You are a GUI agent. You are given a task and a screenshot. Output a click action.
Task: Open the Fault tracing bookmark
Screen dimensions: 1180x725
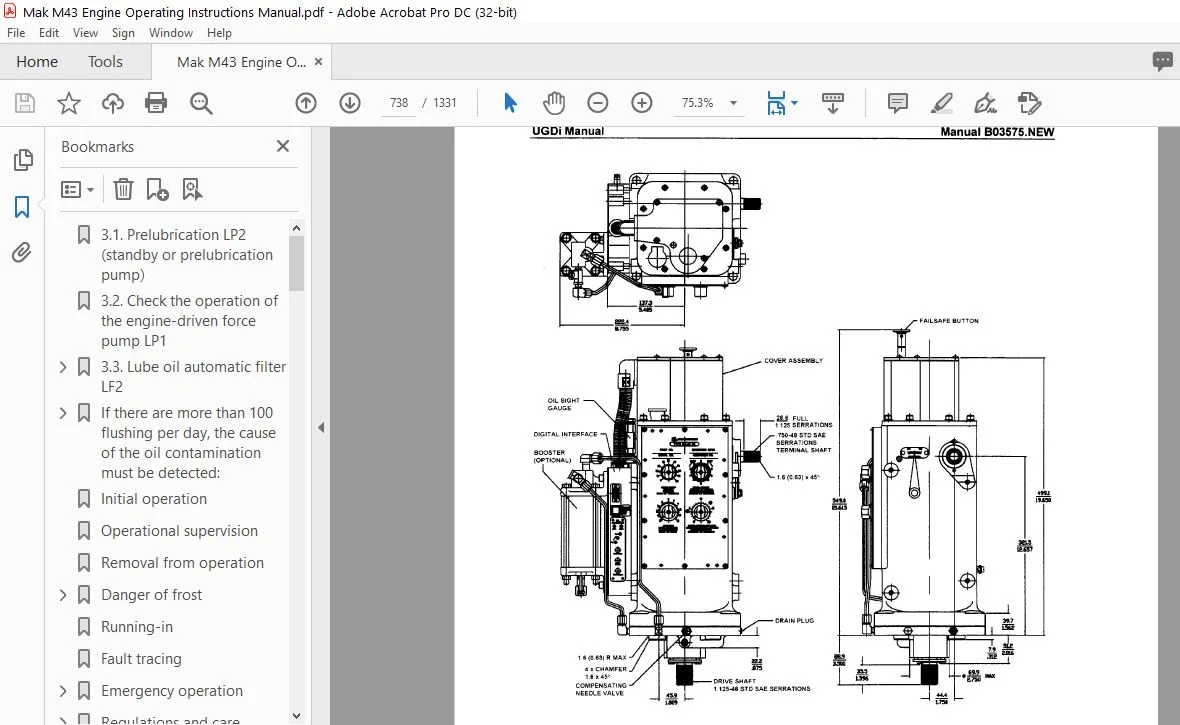pos(141,659)
